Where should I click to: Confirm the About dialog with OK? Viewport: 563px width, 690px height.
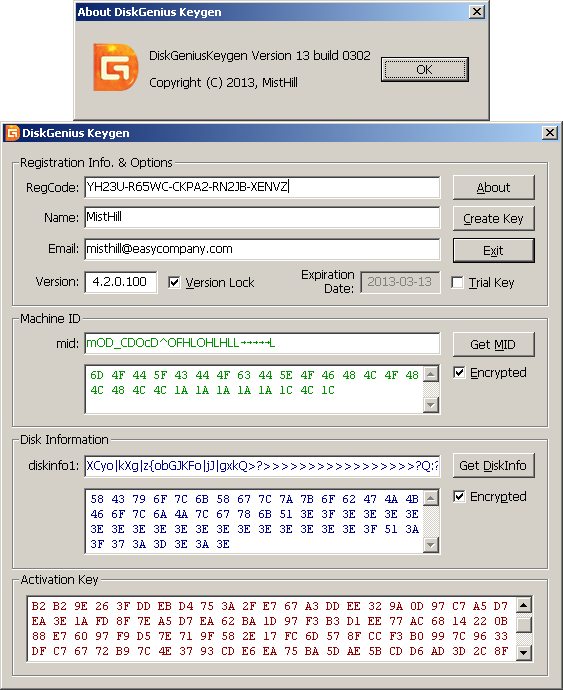point(425,70)
